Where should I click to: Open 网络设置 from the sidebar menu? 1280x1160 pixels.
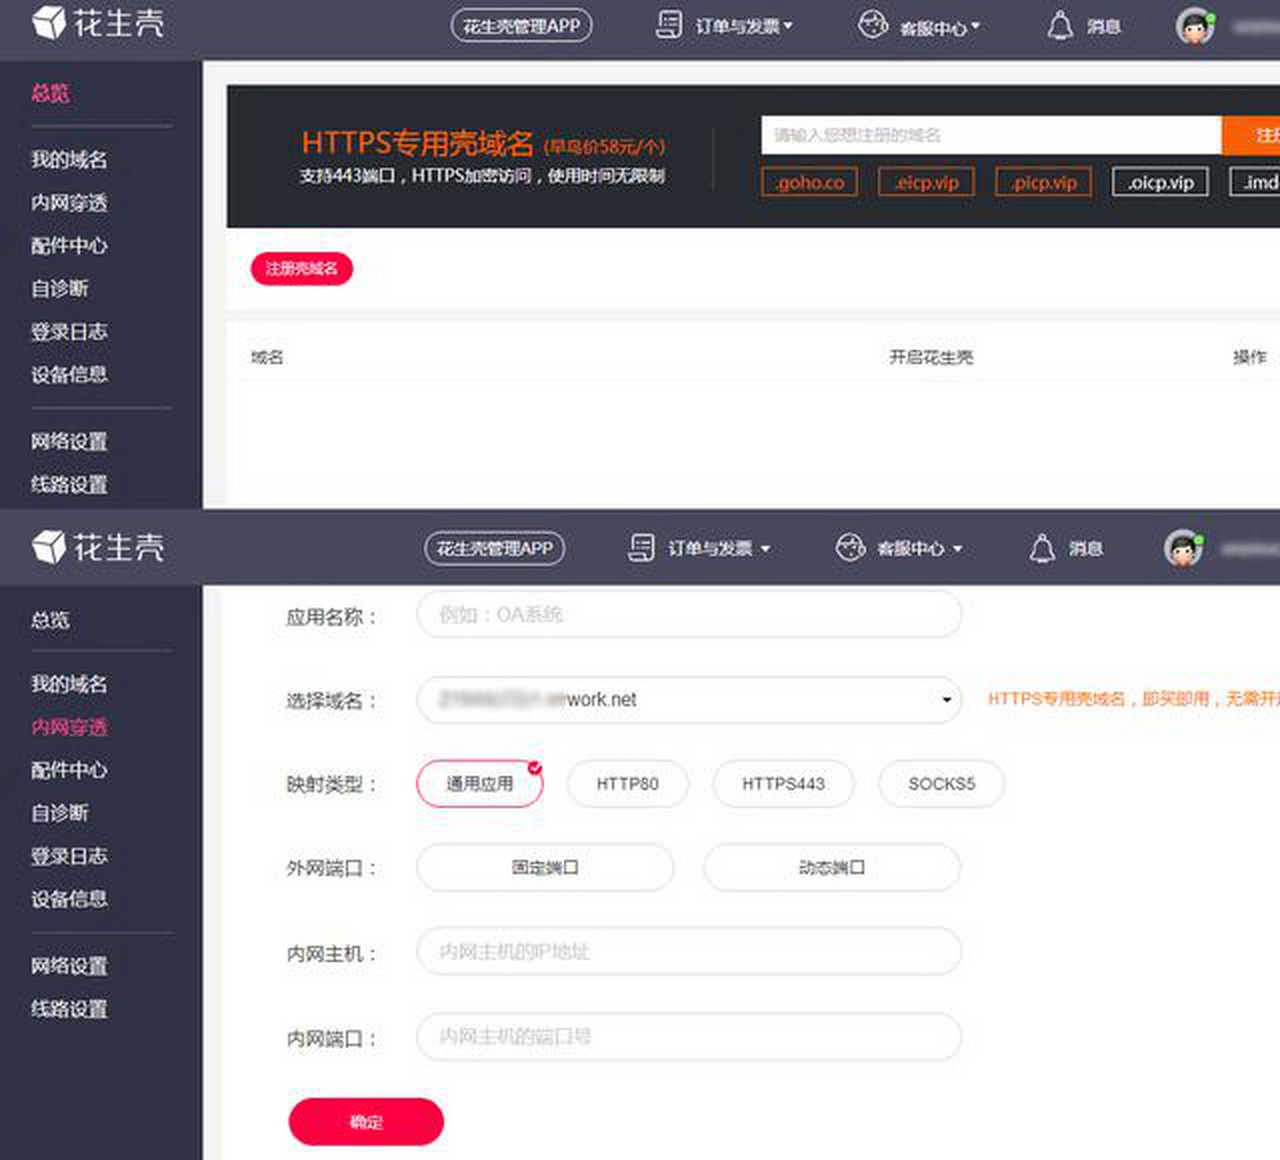click(x=67, y=441)
